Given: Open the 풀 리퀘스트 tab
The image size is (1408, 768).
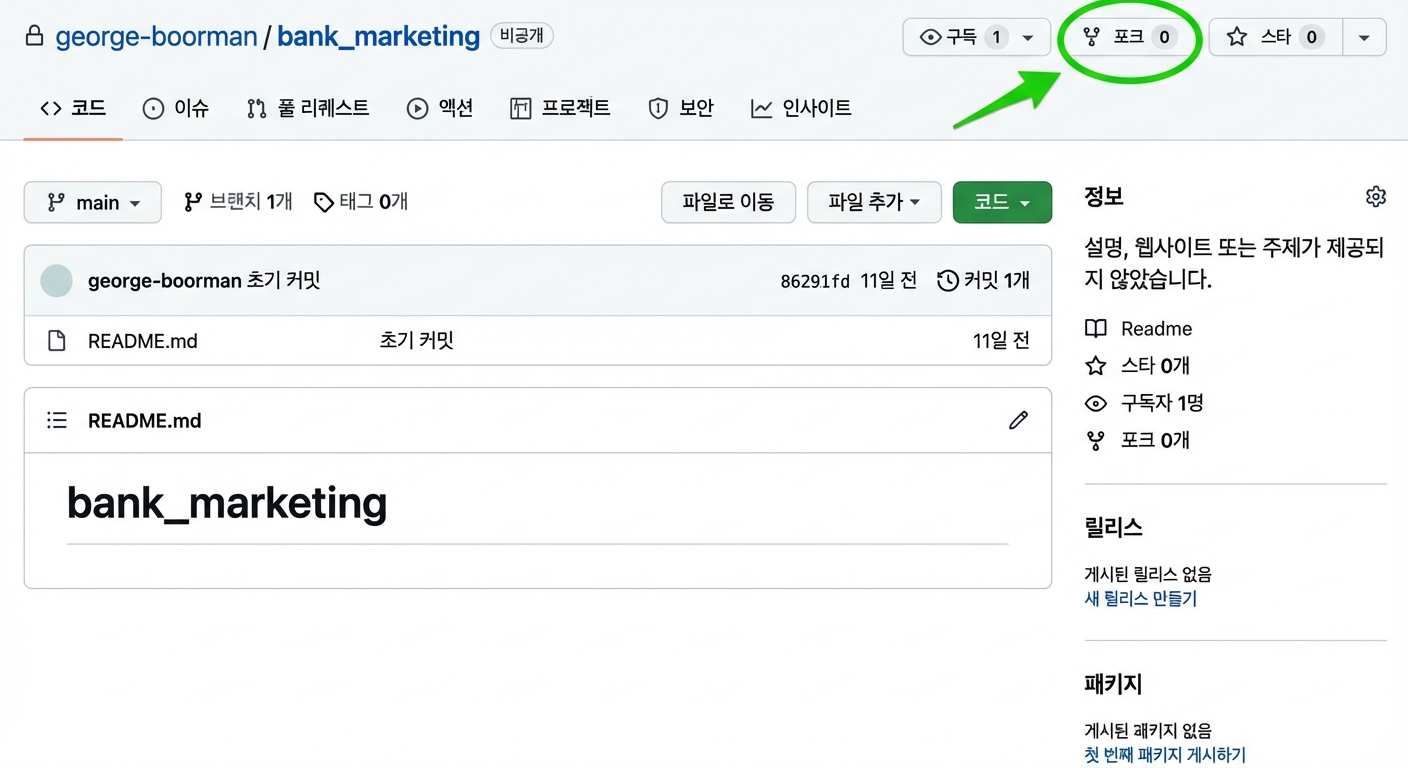Looking at the screenshot, I should coord(308,108).
